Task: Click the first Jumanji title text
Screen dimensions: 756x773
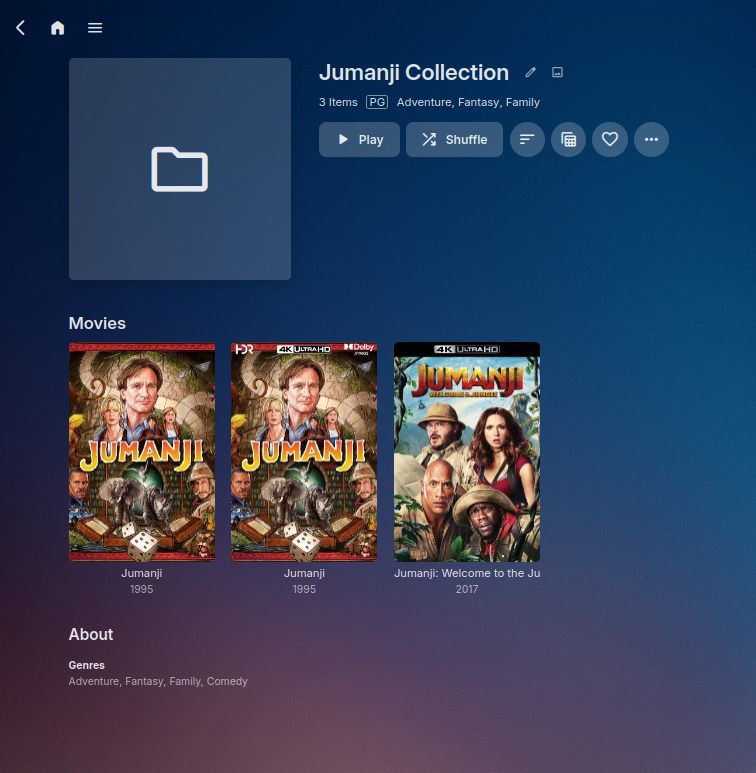Action: pyautogui.click(x=142, y=573)
